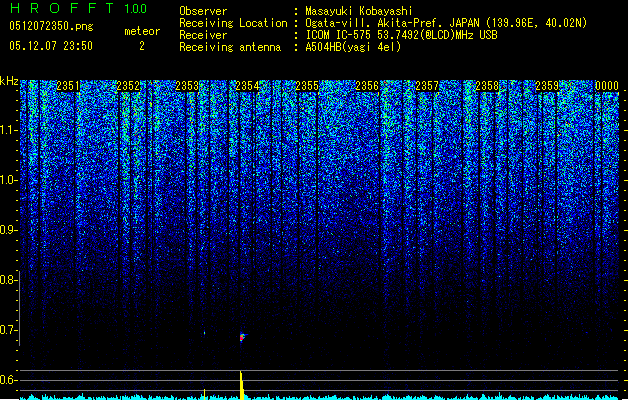629x400 pixels.
Task: Click the 0.7 kHz axis label
Action: (8, 330)
